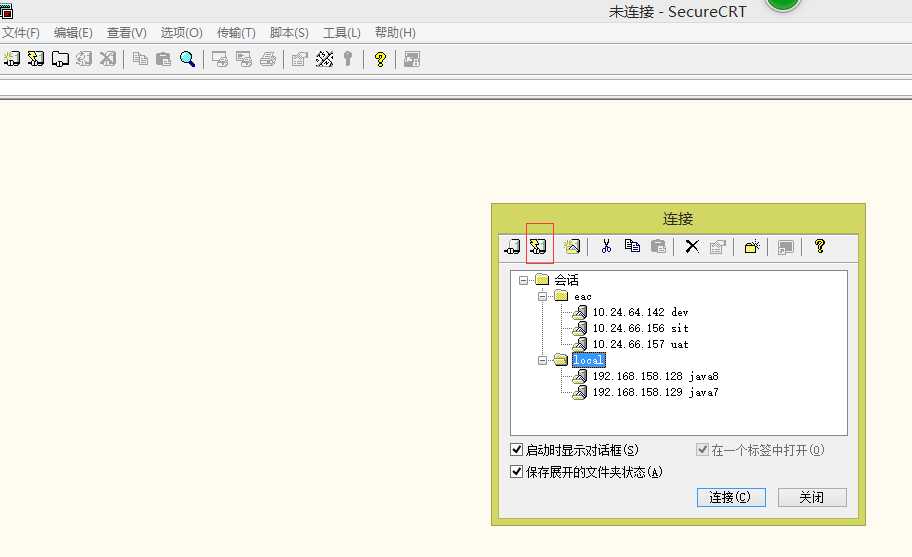Create a new session with dialog toolbar icon
Screen dimensions: 912x557
click(572, 247)
